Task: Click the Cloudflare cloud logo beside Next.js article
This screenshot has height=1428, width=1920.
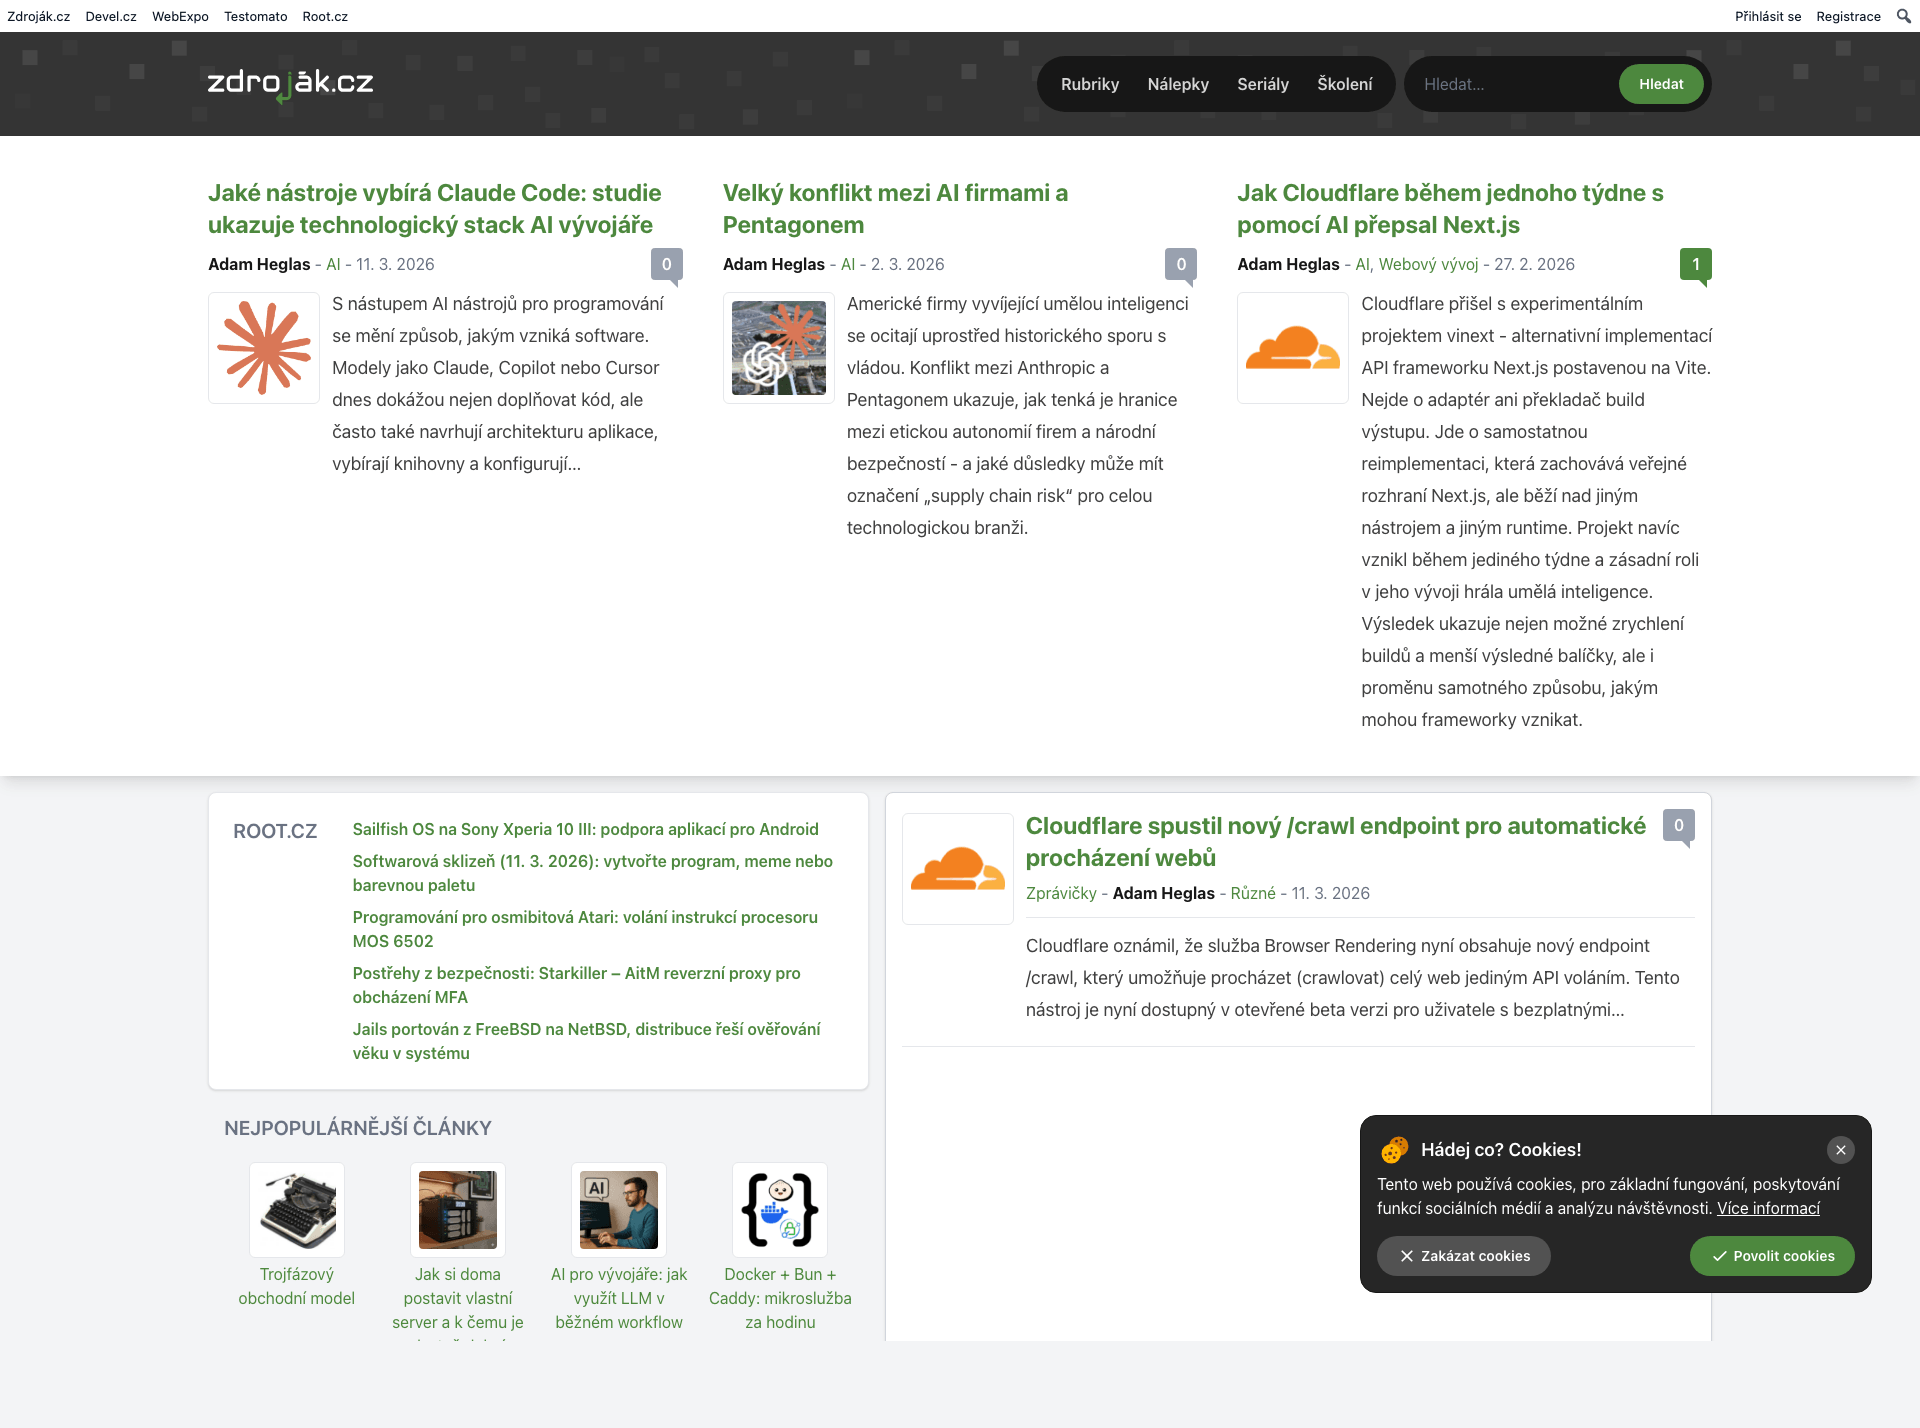Action: click(x=1291, y=347)
